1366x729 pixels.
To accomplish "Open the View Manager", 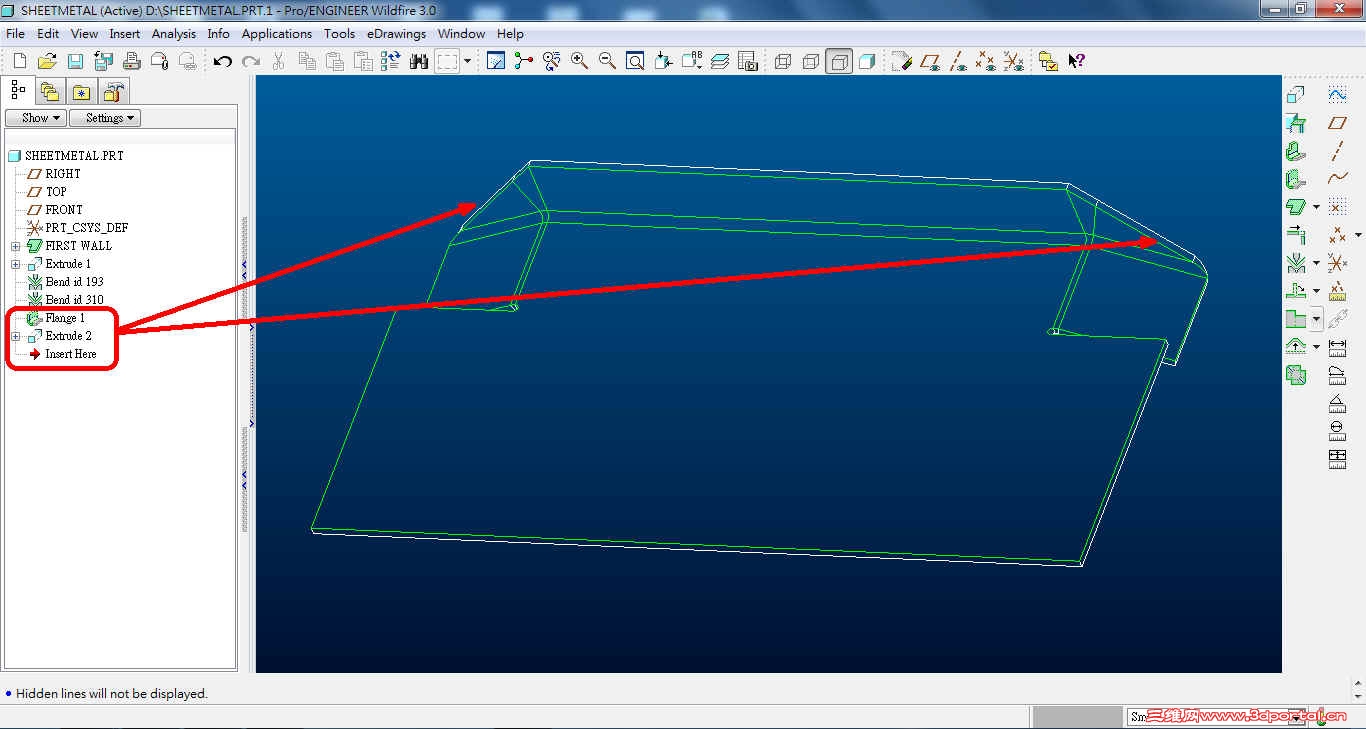I will coord(747,61).
